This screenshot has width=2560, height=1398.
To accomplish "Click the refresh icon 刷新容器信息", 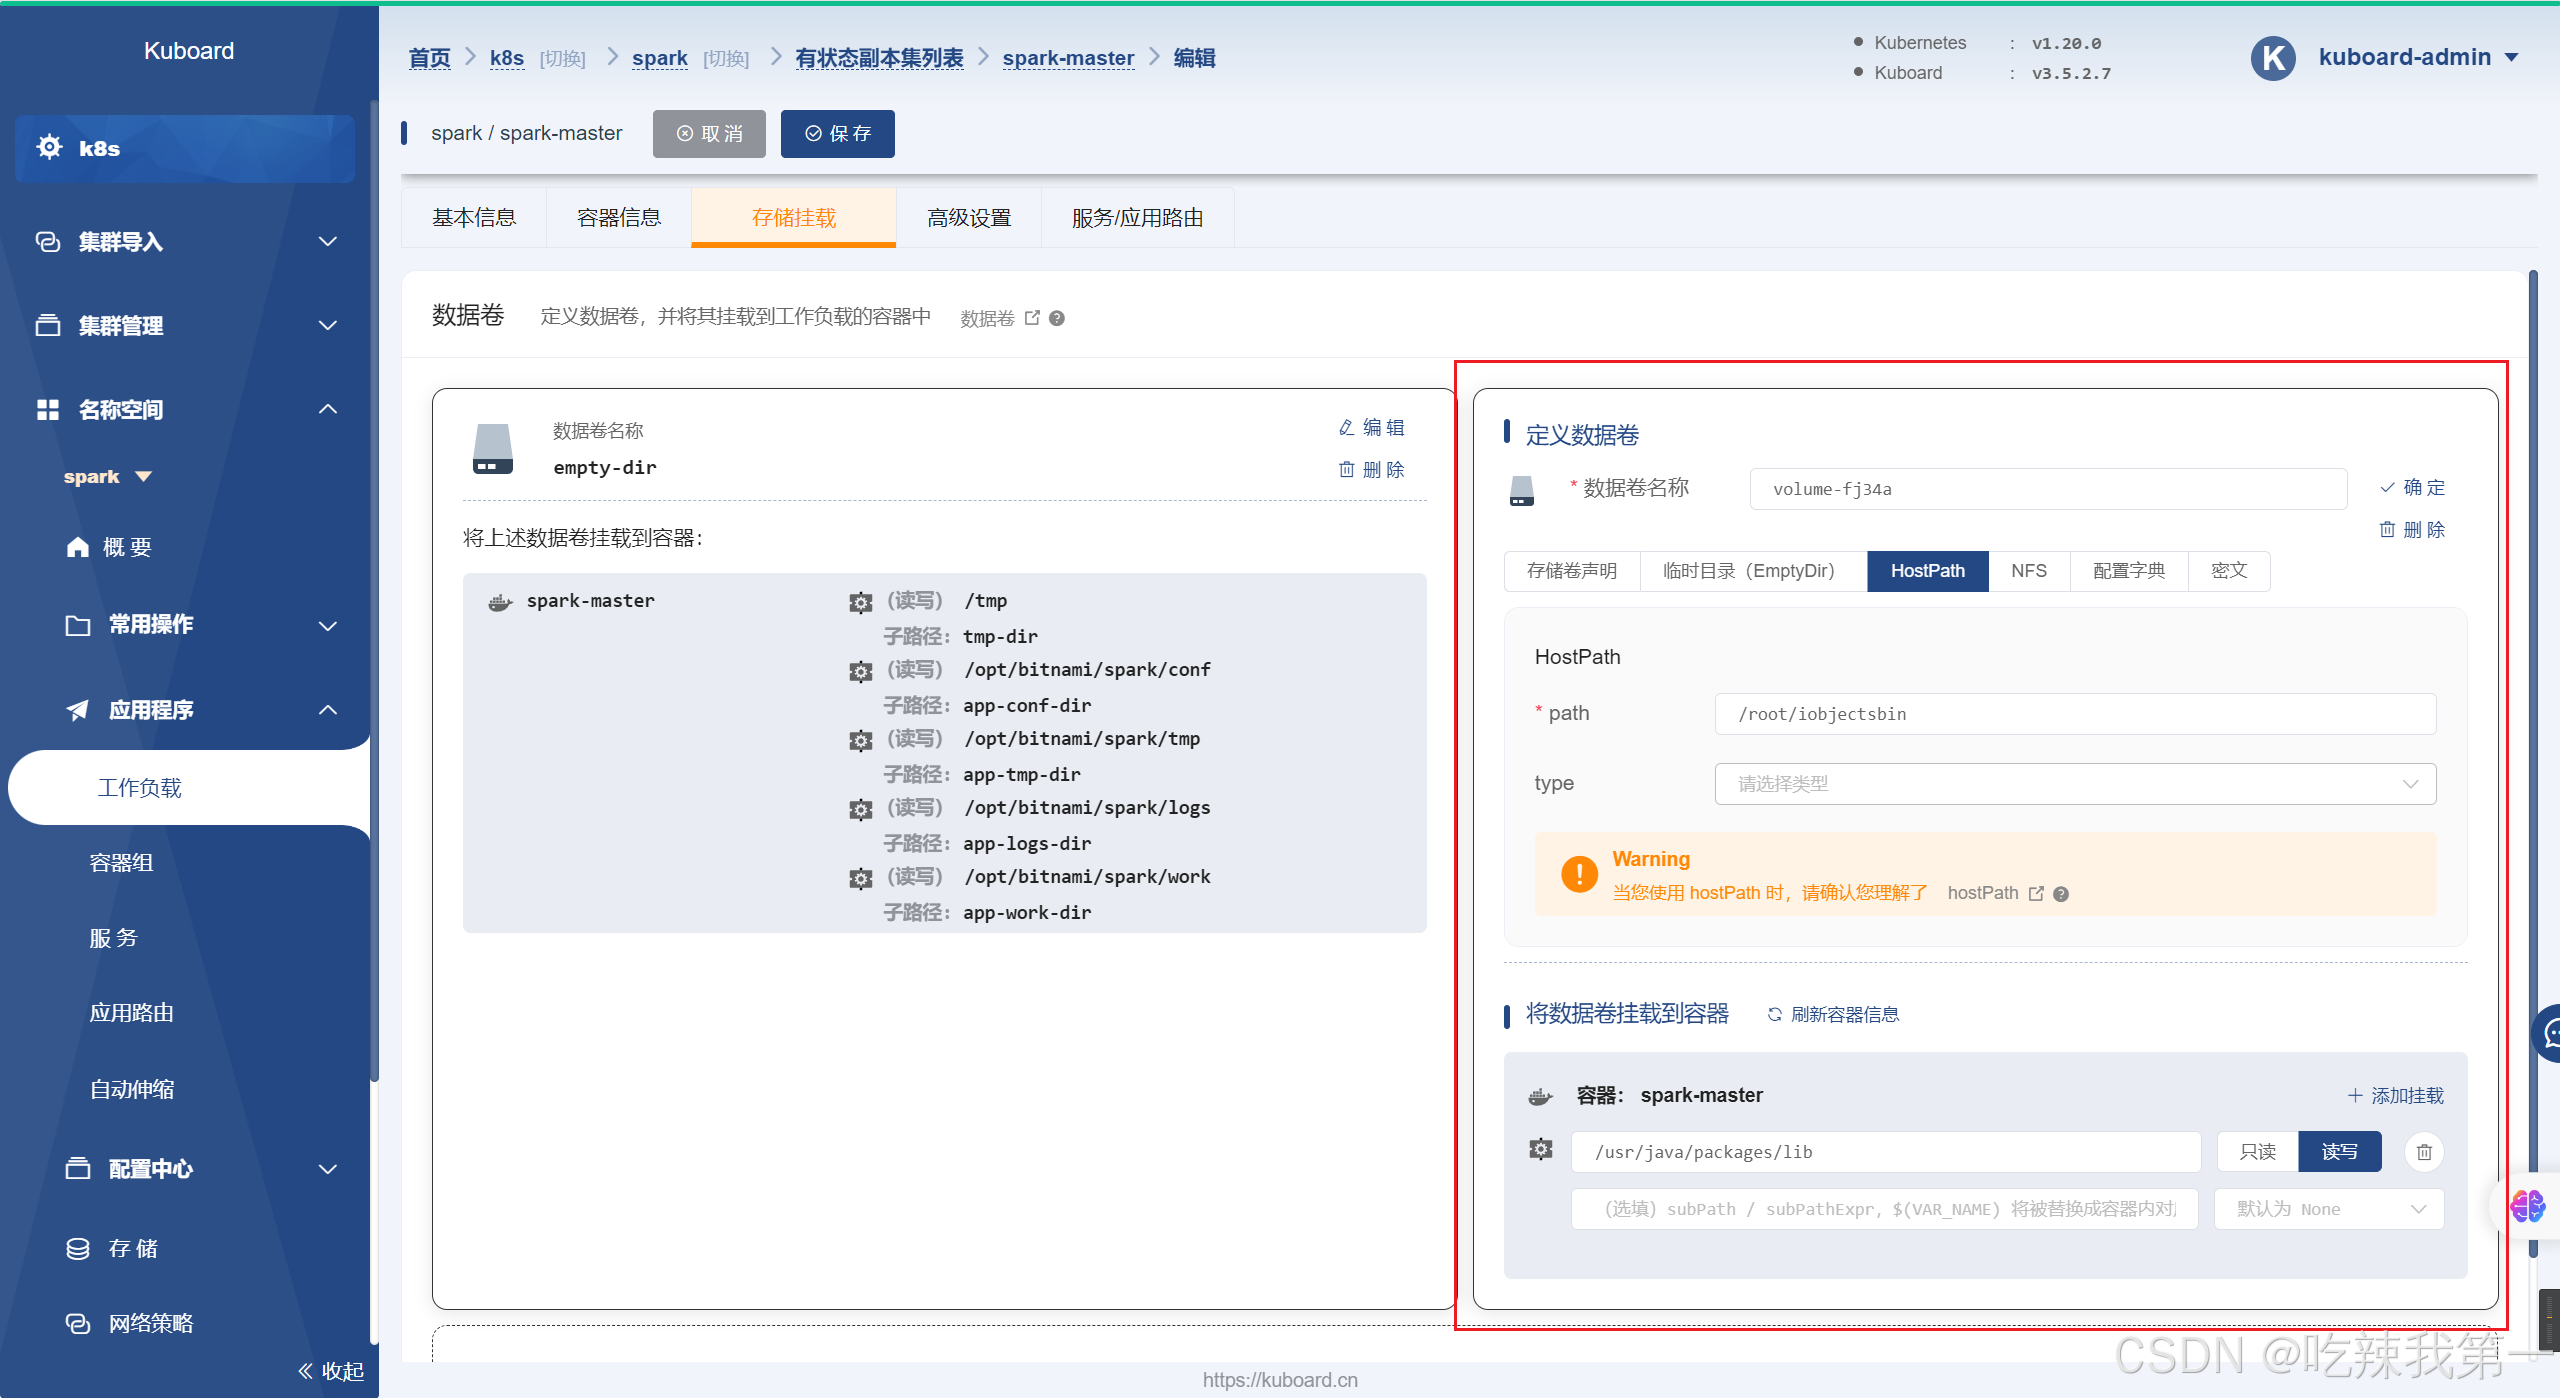I will (x=1774, y=1014).
